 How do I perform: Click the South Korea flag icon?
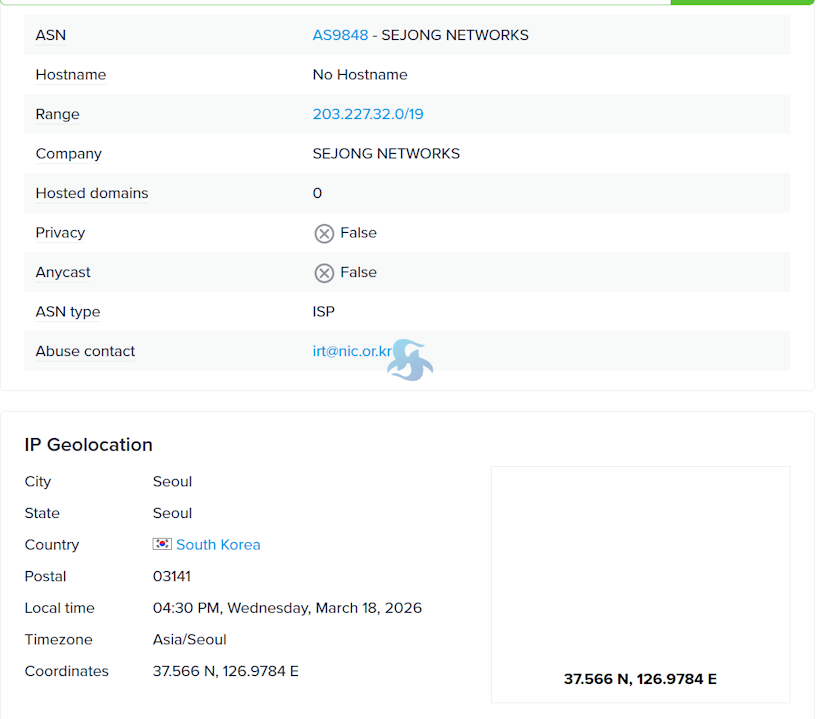tap(162, 545)
